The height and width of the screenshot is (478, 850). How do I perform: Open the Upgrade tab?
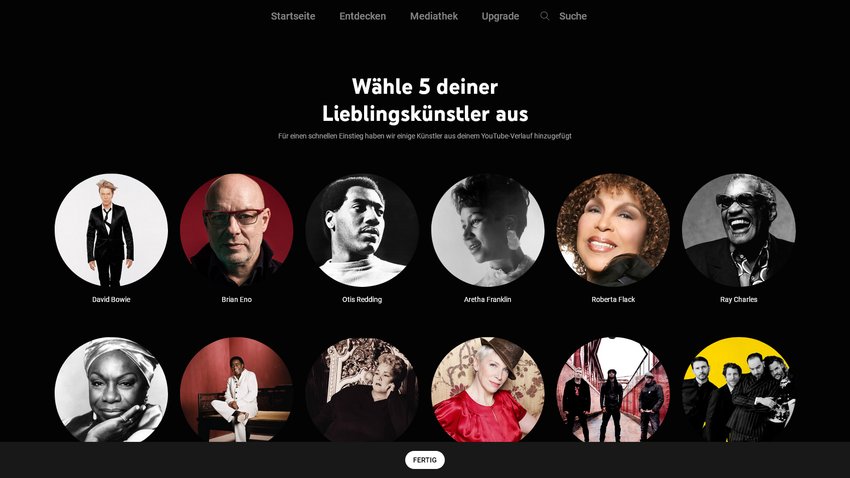(500, 16)
